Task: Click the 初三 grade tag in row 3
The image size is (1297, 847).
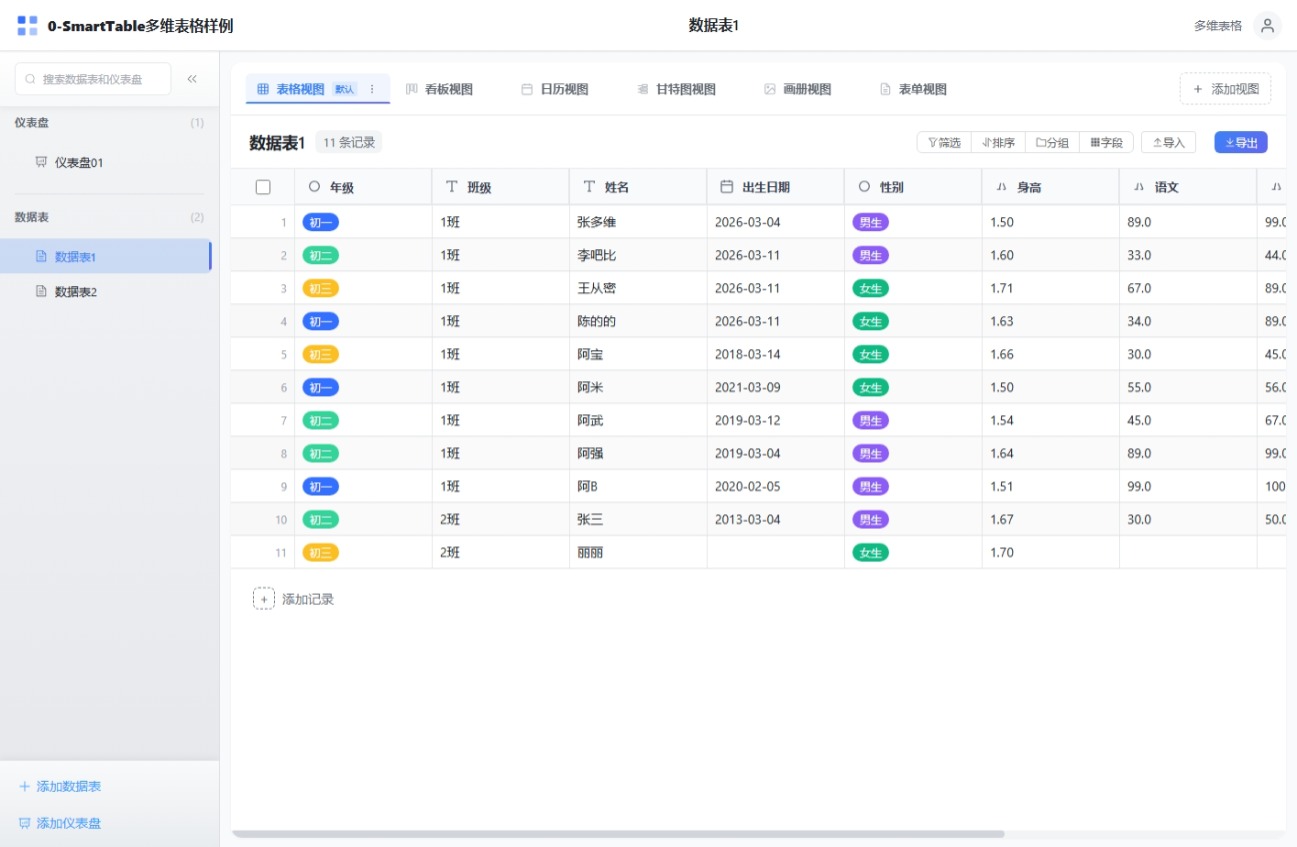Action: point(320,288)
